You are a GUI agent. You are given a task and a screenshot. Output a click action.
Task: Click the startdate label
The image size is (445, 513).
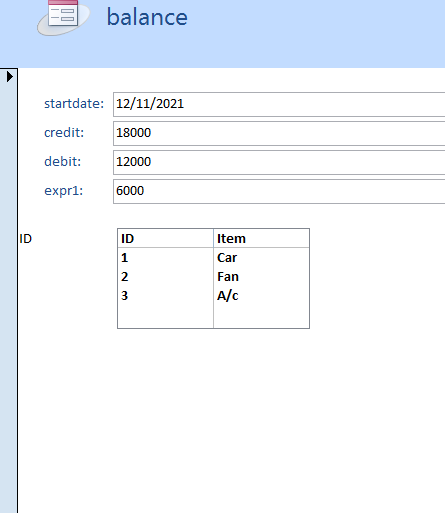[74, 104]
